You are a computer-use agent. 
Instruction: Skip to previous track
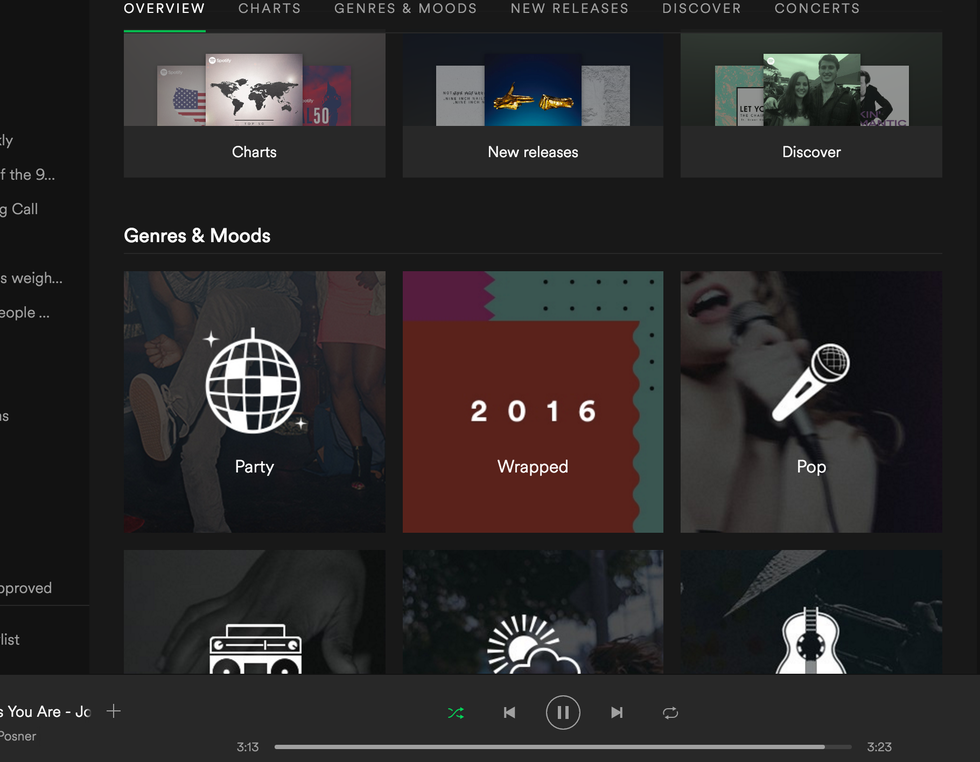(509, 713)
